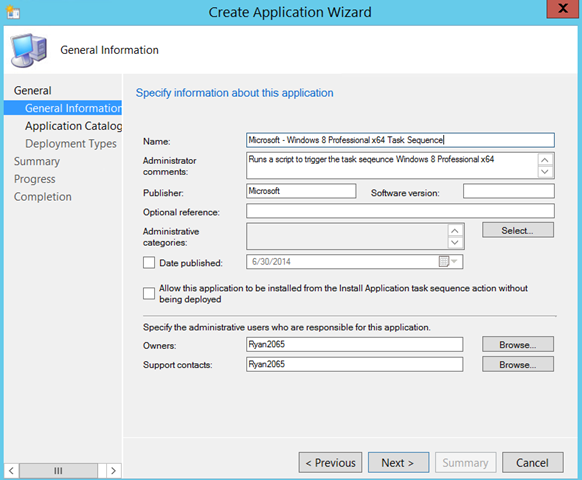
Task: Select Completion step in sidebar
Action: (43, 197)
